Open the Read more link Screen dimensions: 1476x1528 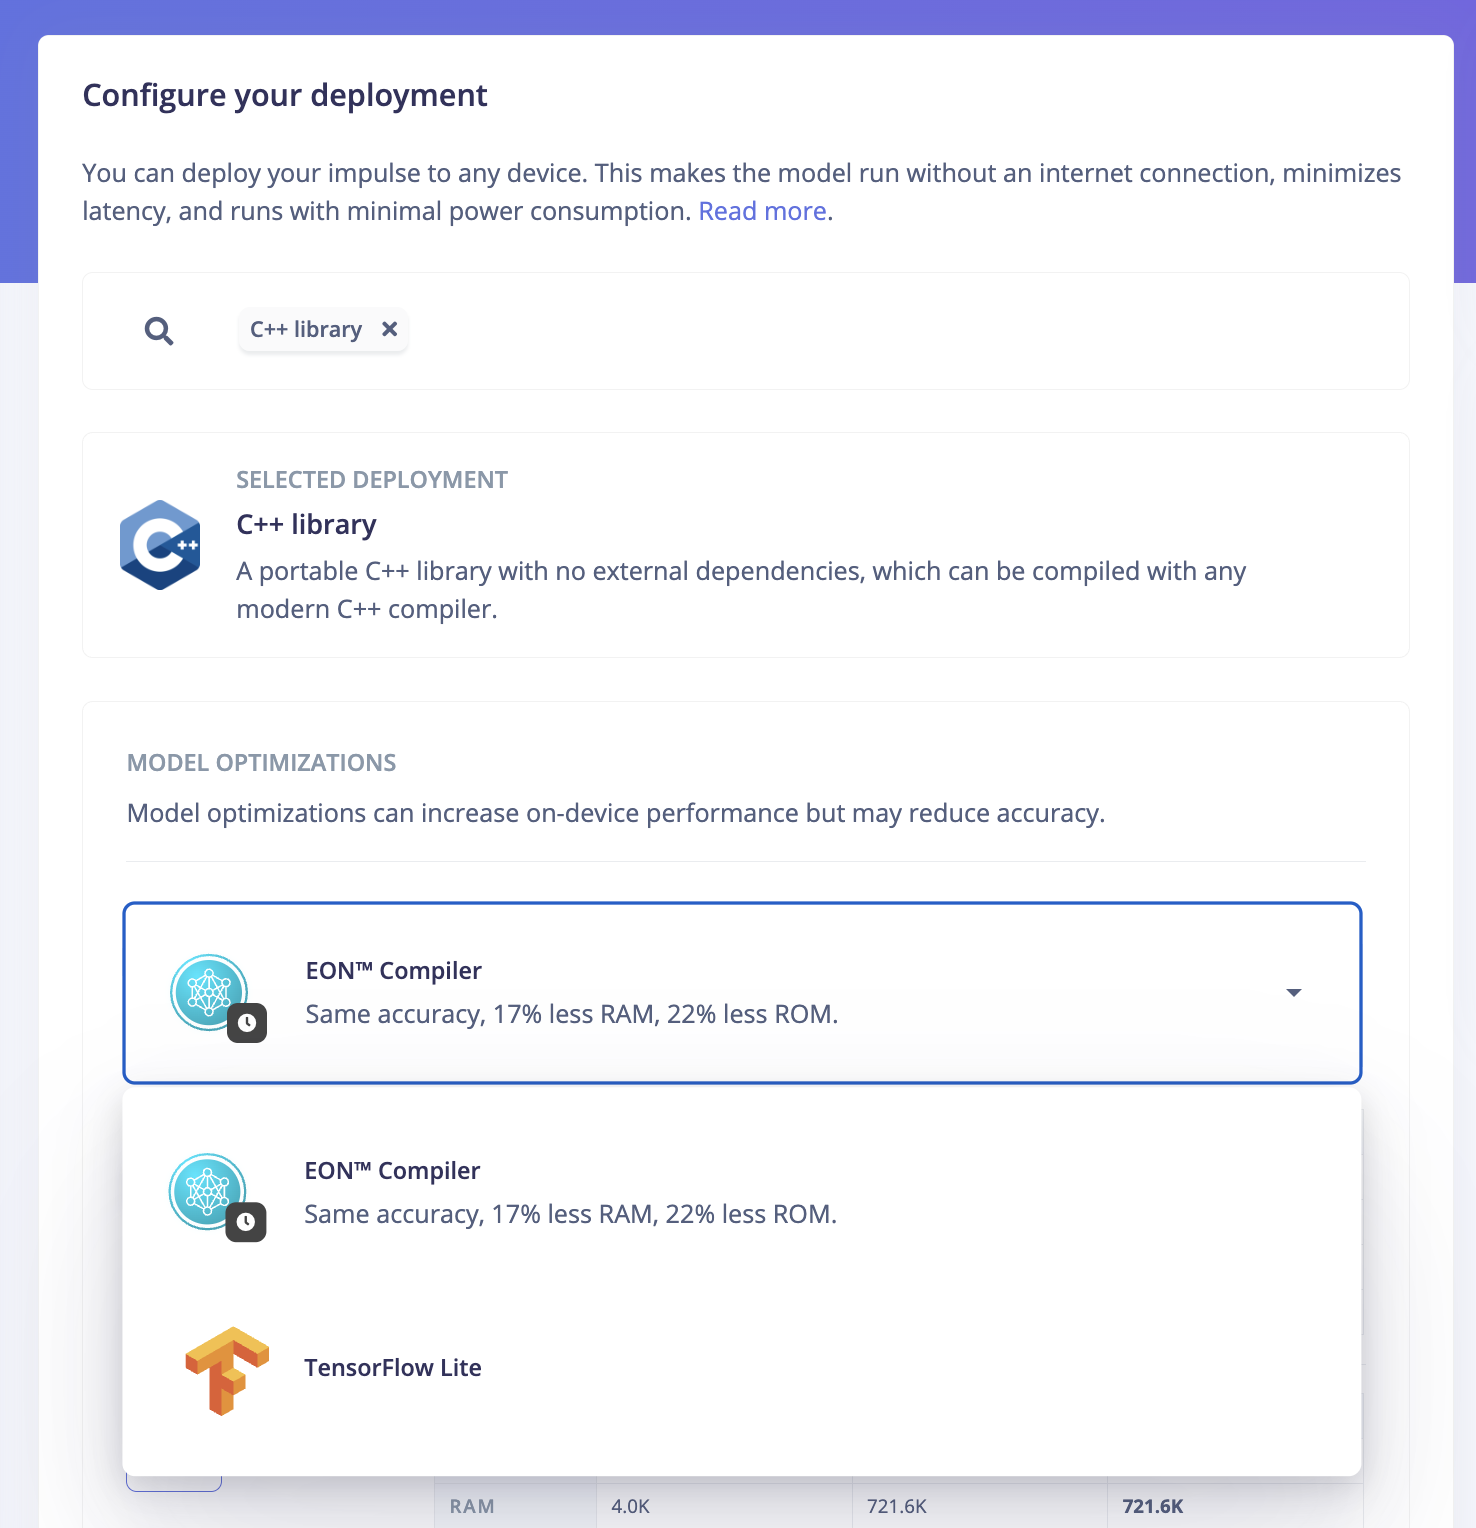pyautogui.click(x=762, y=211)
